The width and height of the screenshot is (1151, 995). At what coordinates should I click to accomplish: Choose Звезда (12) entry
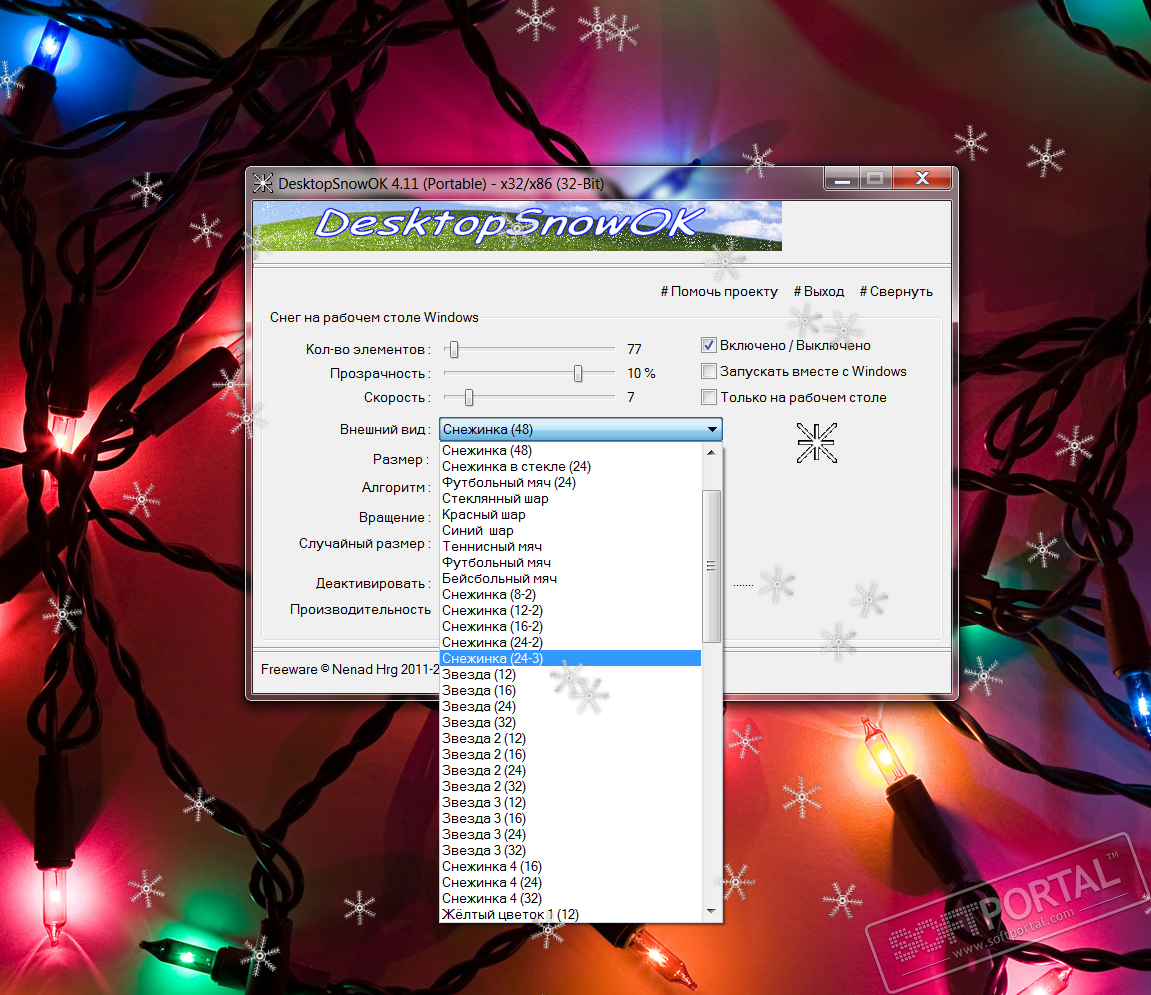570,675
